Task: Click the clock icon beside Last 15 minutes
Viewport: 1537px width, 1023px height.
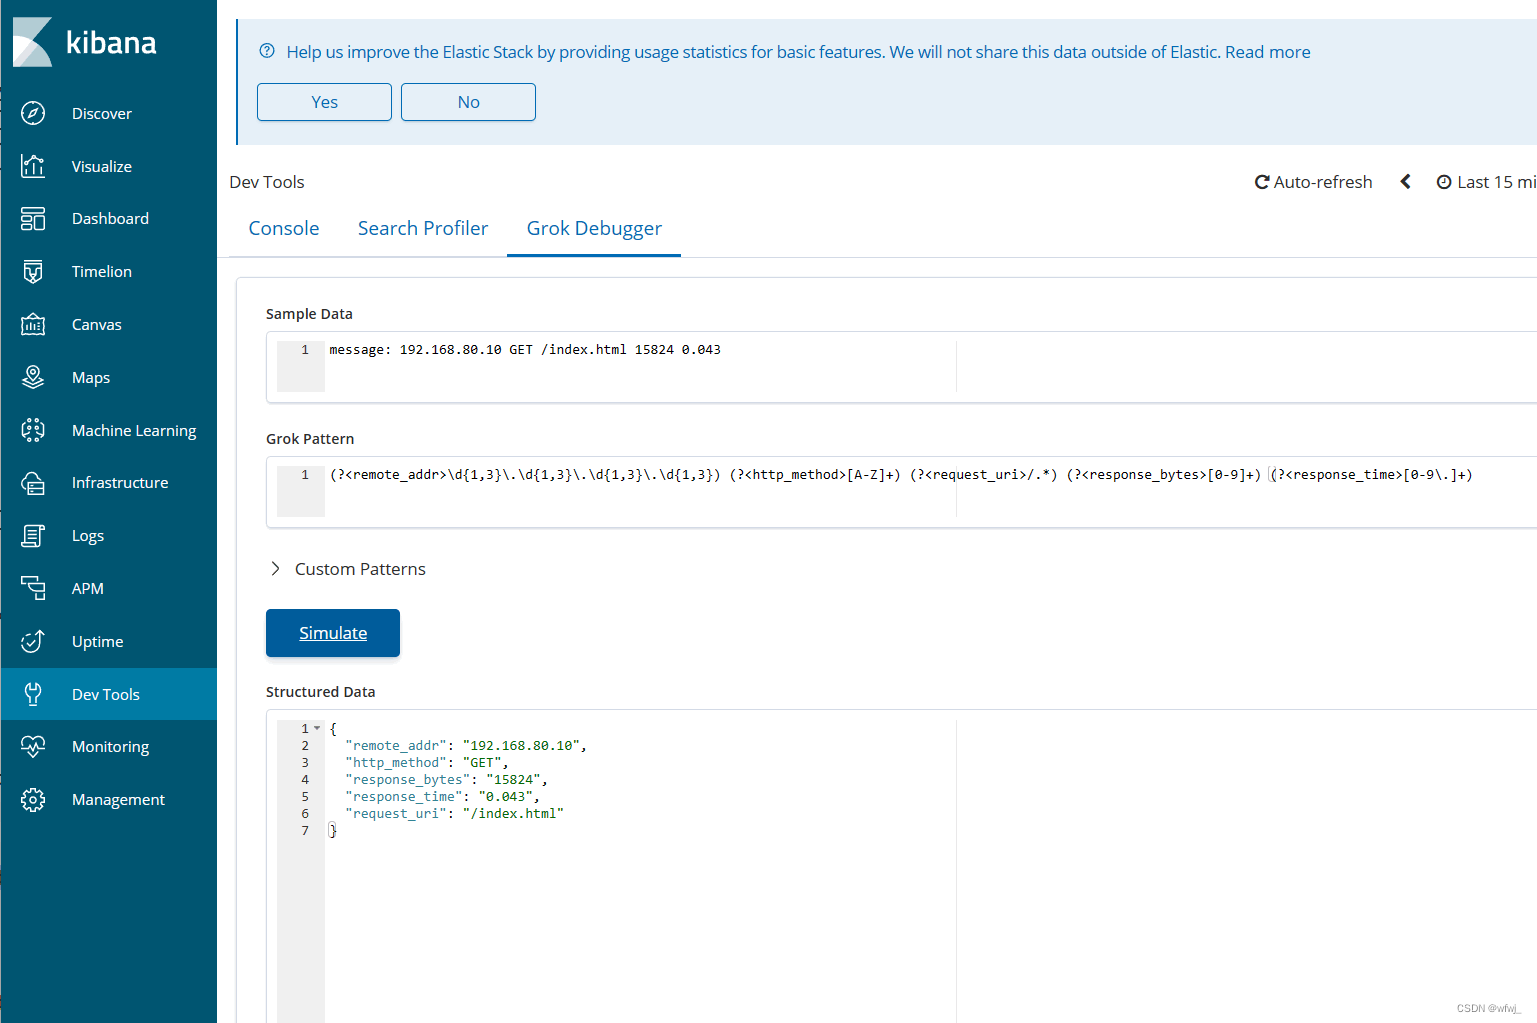Action: (1444, 182)
